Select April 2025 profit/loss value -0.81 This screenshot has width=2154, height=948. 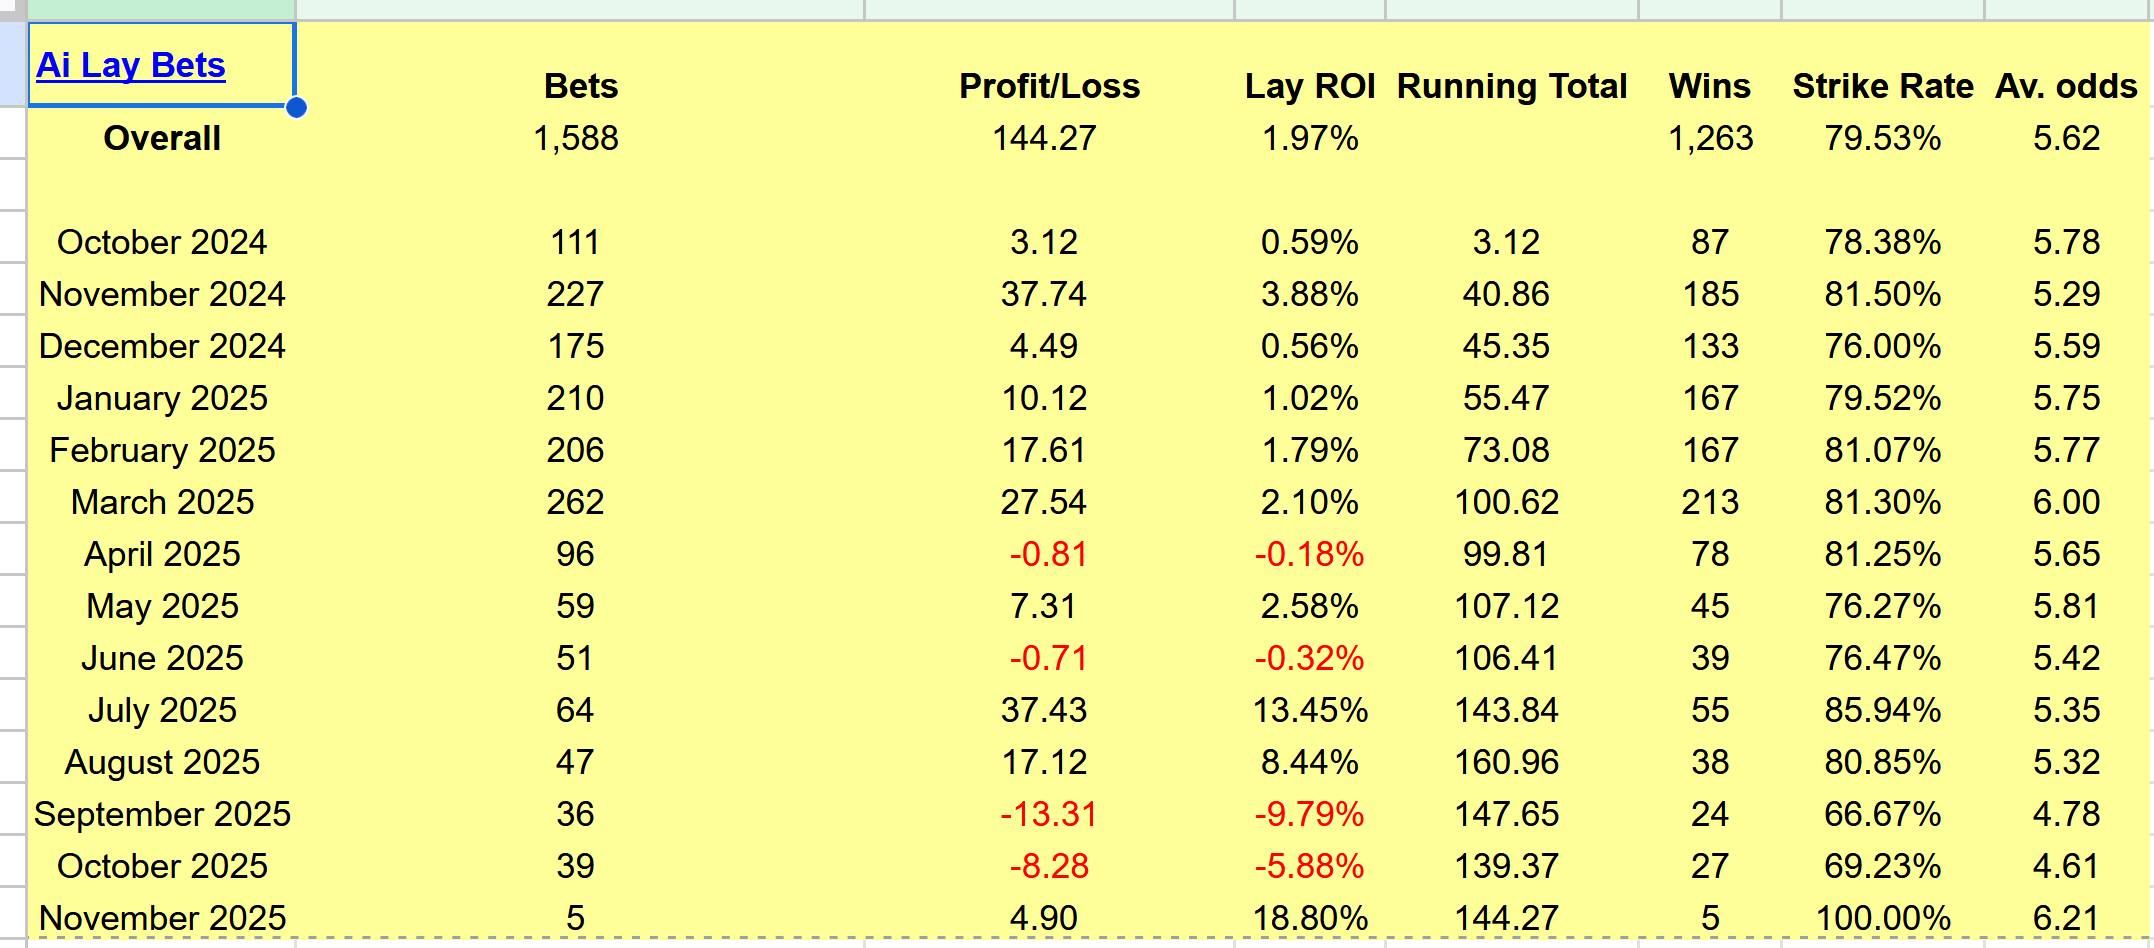pos(1048,554)
